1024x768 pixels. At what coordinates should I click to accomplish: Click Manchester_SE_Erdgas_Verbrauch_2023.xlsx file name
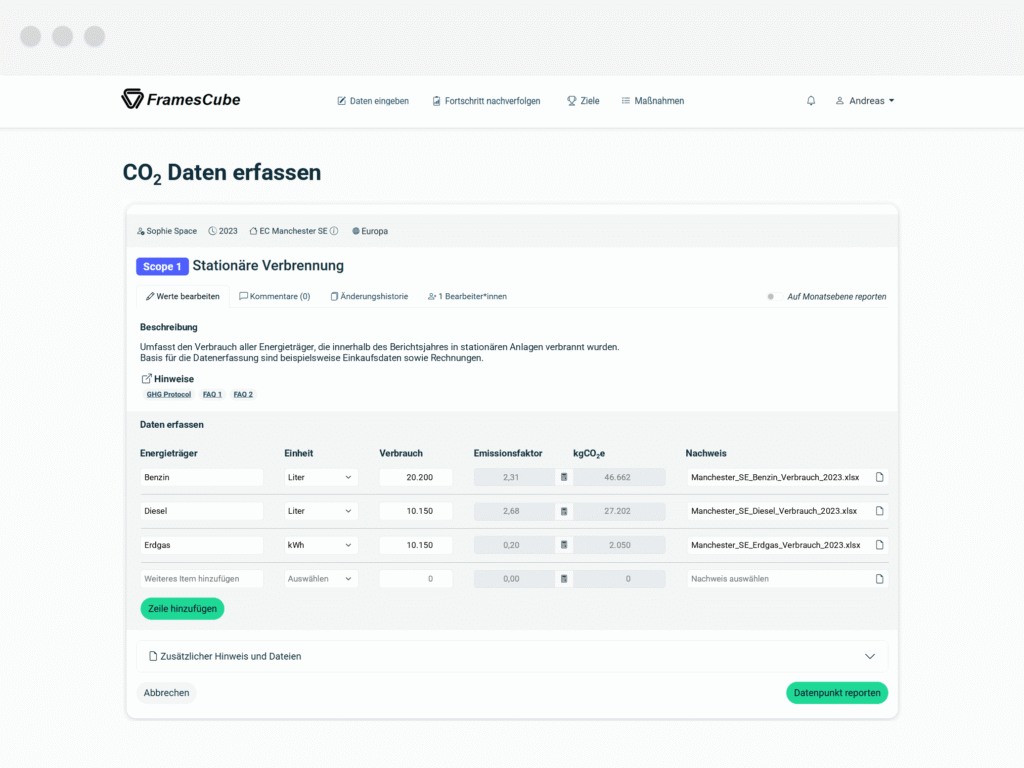[x=776, y=545]
